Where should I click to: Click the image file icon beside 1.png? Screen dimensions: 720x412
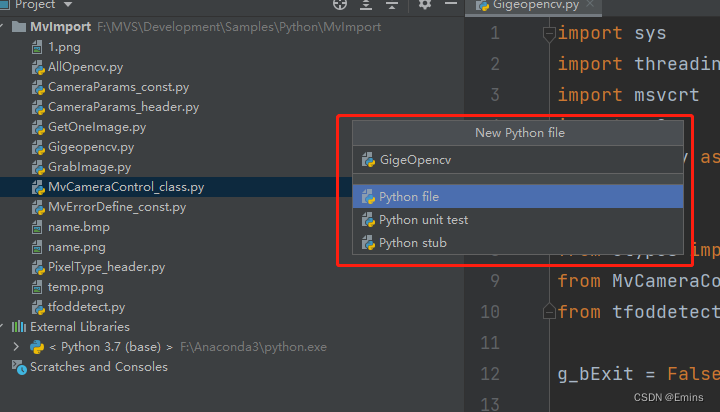37,47
